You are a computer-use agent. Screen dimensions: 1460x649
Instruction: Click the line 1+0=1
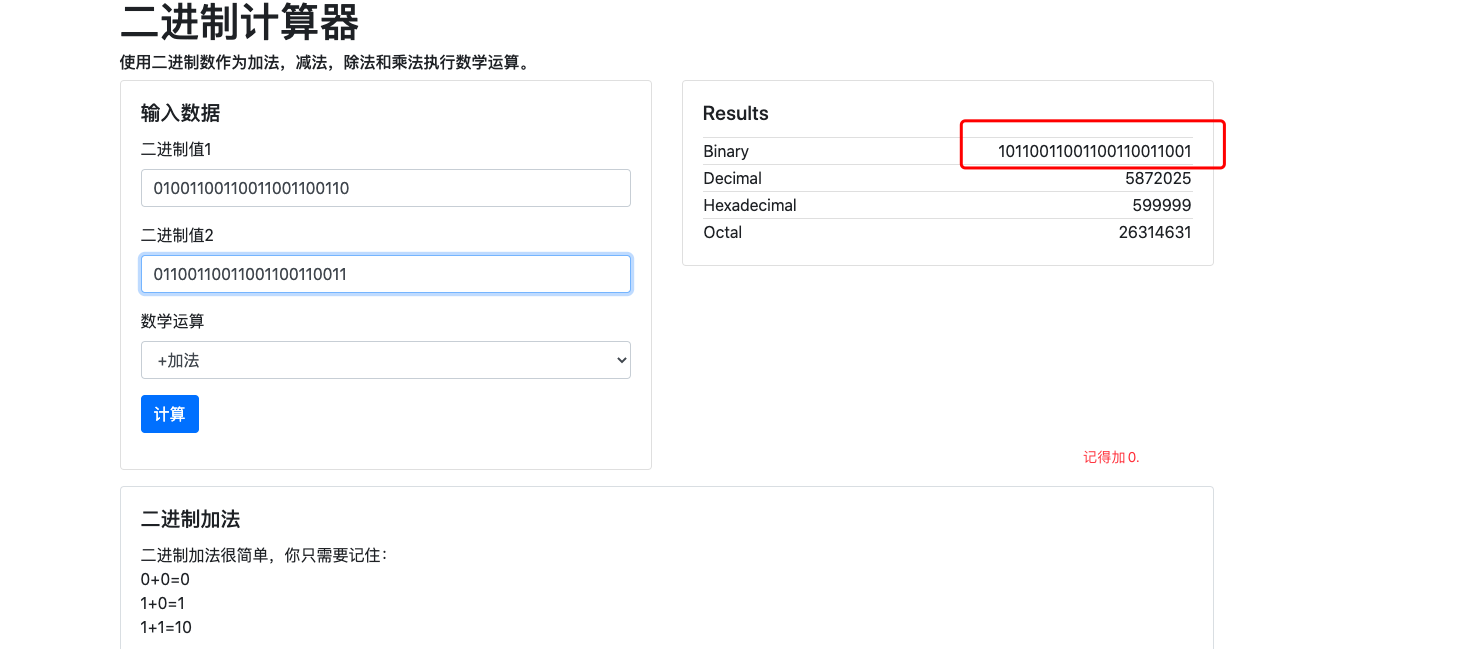(163, 604)
